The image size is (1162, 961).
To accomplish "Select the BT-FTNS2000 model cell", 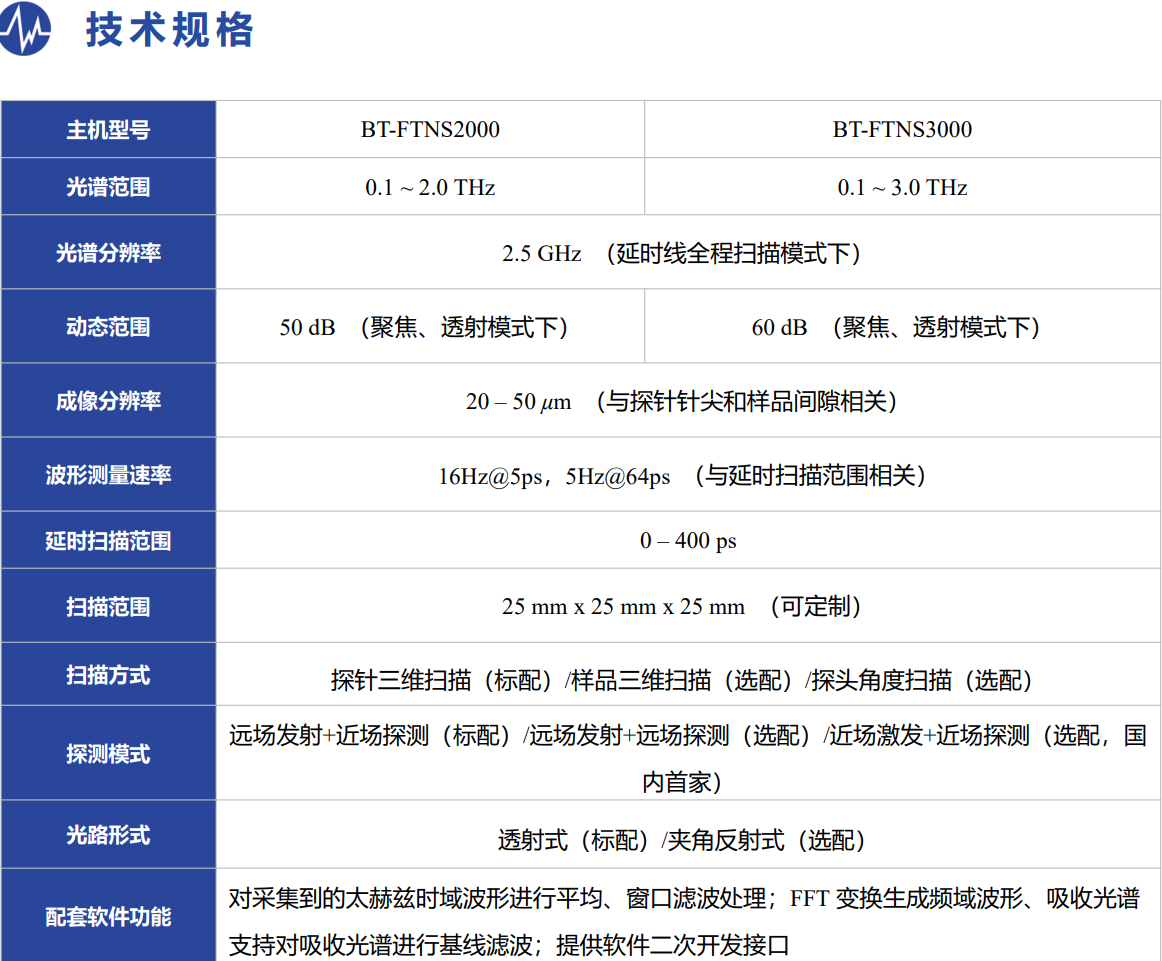I will [431, 130].
